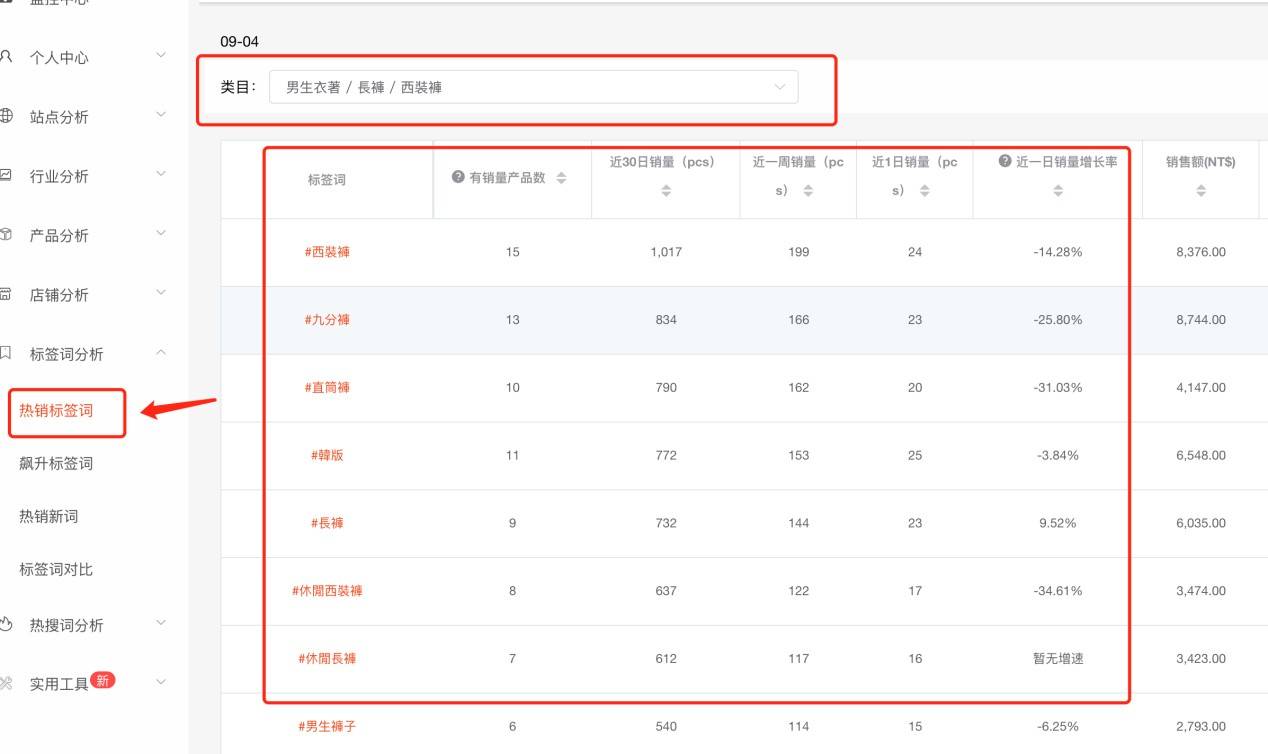Sort by 近一日销量增长率 column
Viewport: 1268px width, 754px height.
[1058, 190]
